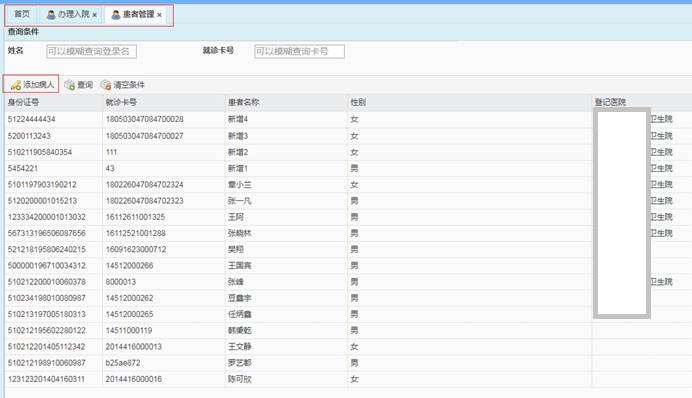The image size is (692, 398).
Task: Select the 患者管理 tab
Action: tap(136, 14)
